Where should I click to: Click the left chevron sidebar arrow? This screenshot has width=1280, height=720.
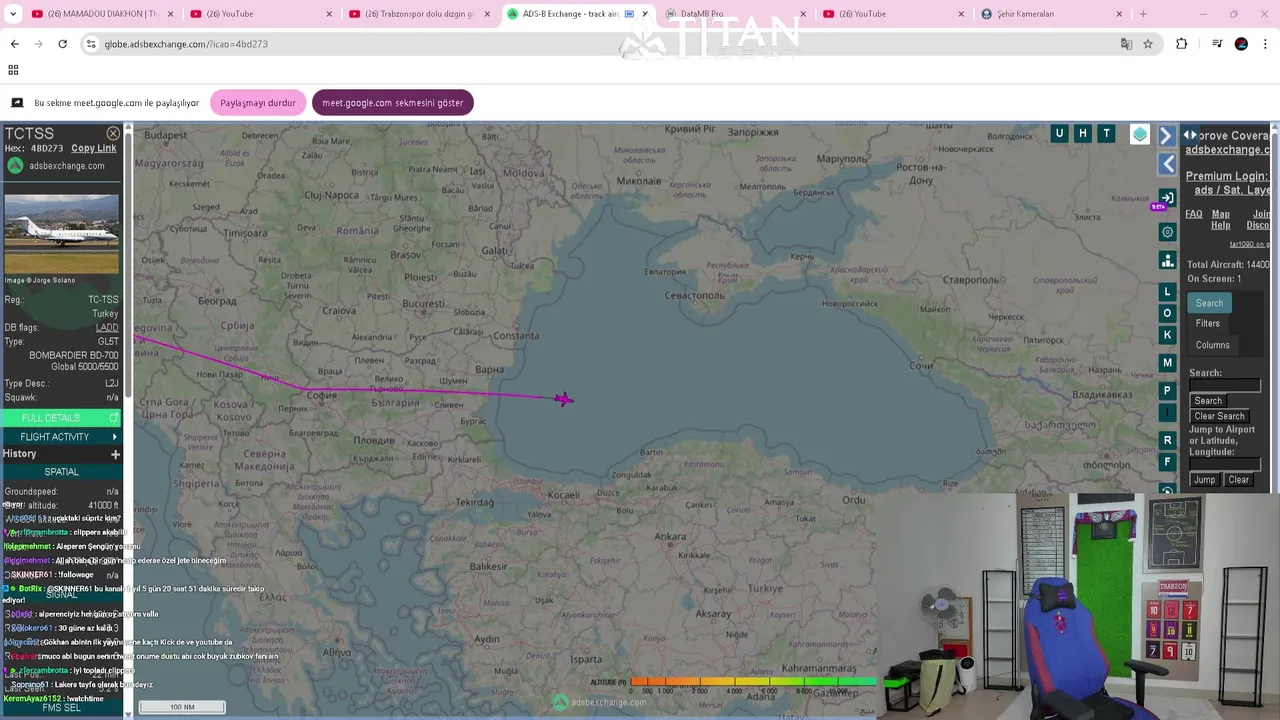(1167, 163)
